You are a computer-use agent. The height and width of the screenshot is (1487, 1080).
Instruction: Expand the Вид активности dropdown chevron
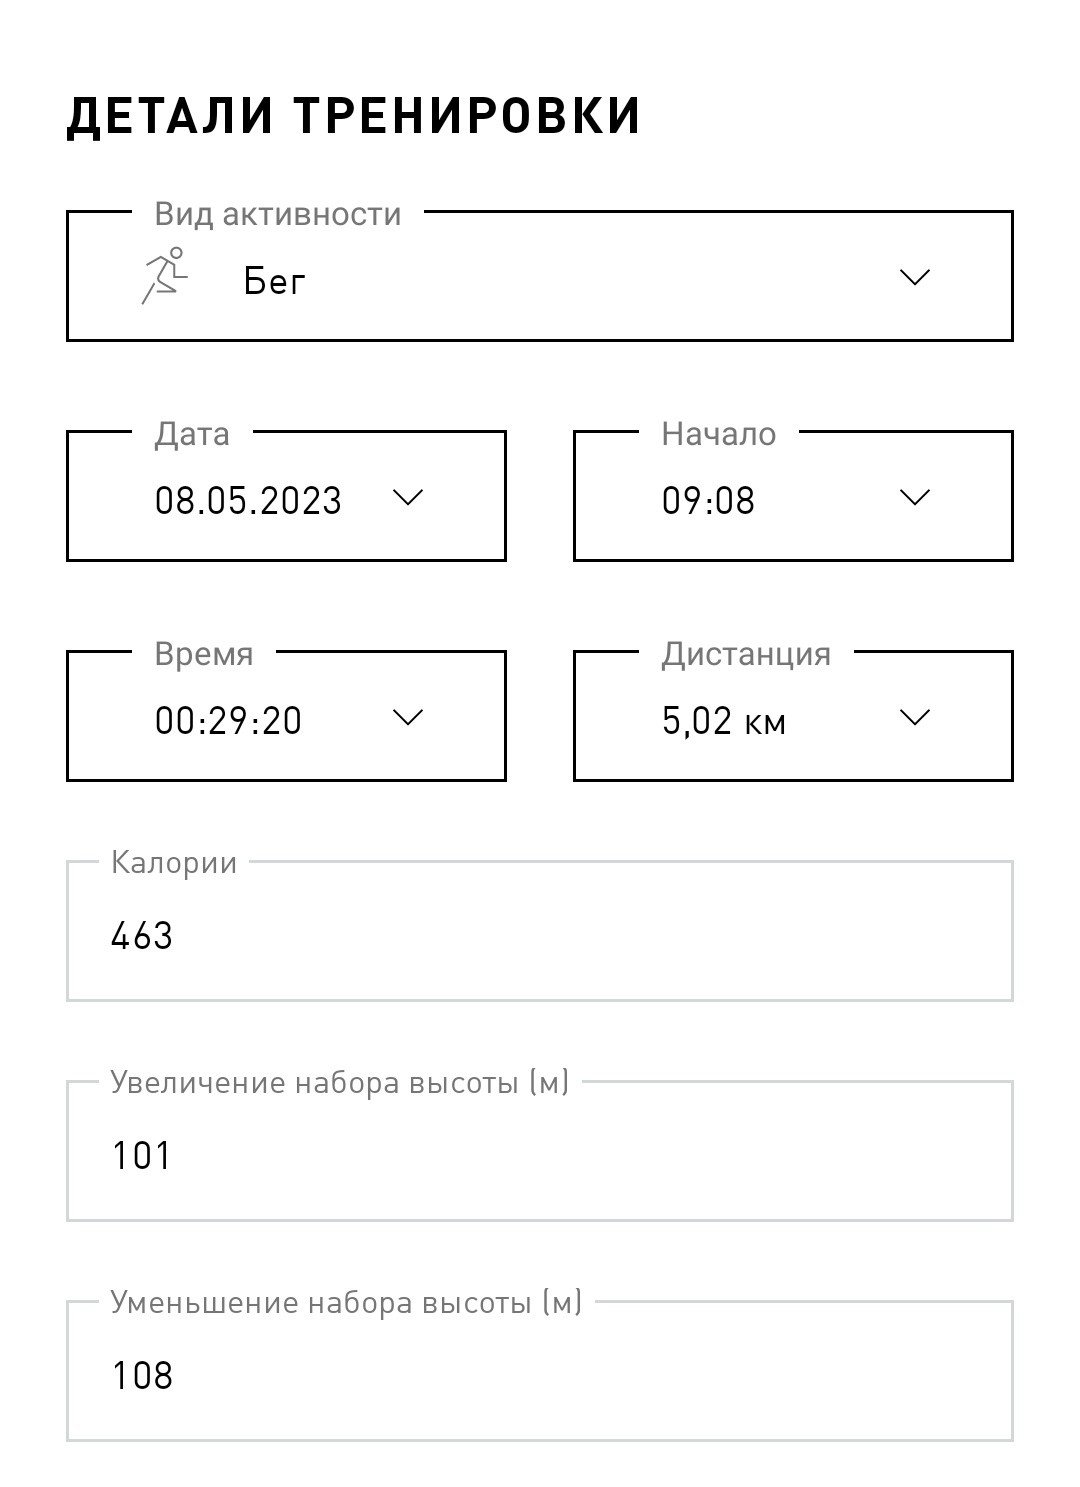click(x=915, y=277)
